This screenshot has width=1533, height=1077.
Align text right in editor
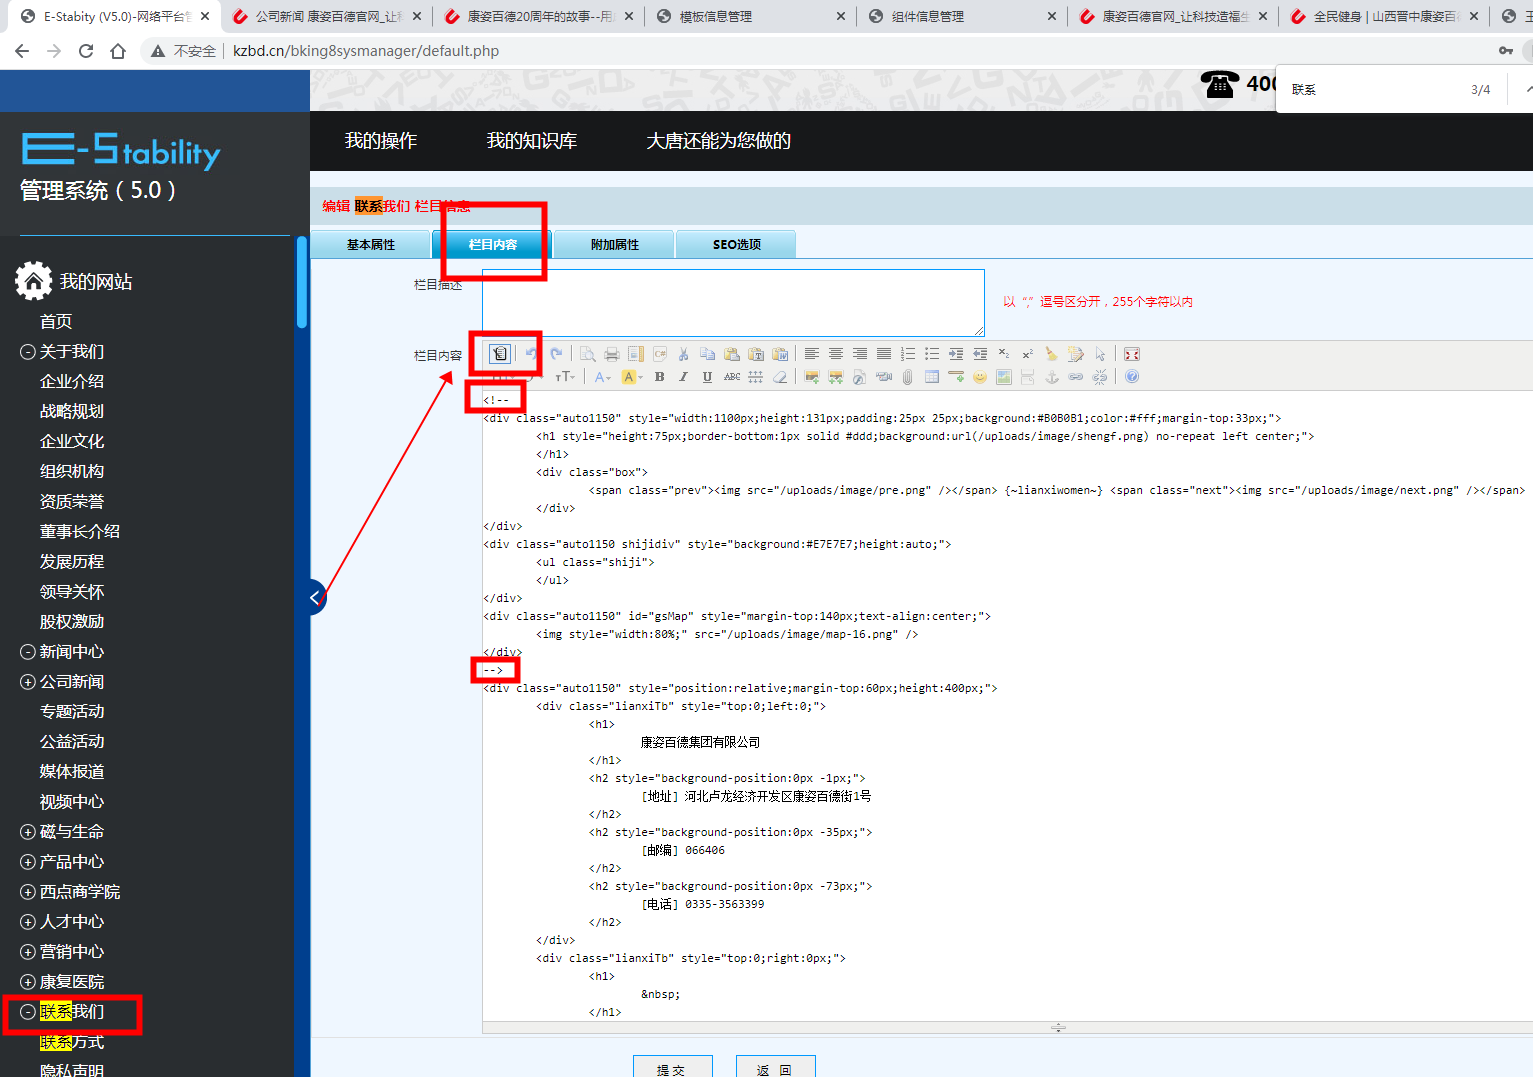tap(860, 354)
